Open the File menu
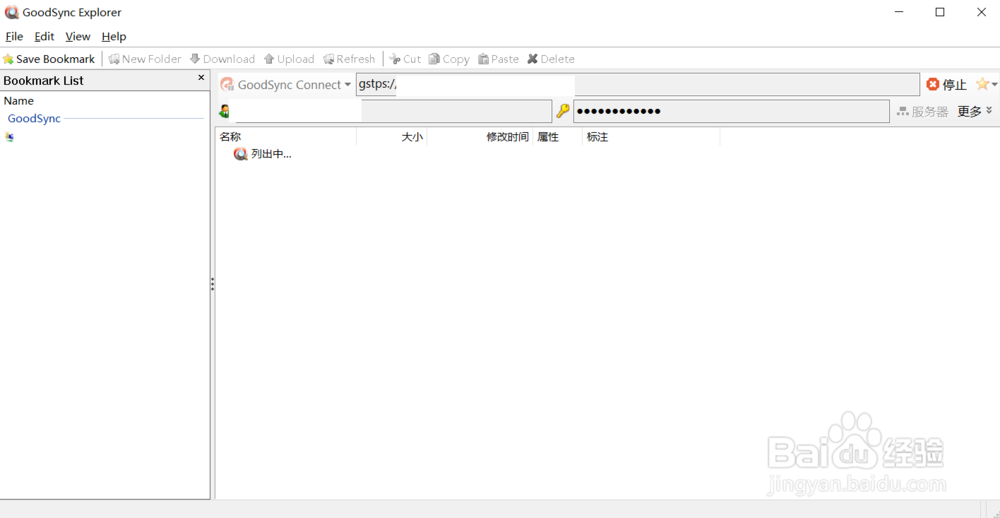 click(x=14, y=36)
